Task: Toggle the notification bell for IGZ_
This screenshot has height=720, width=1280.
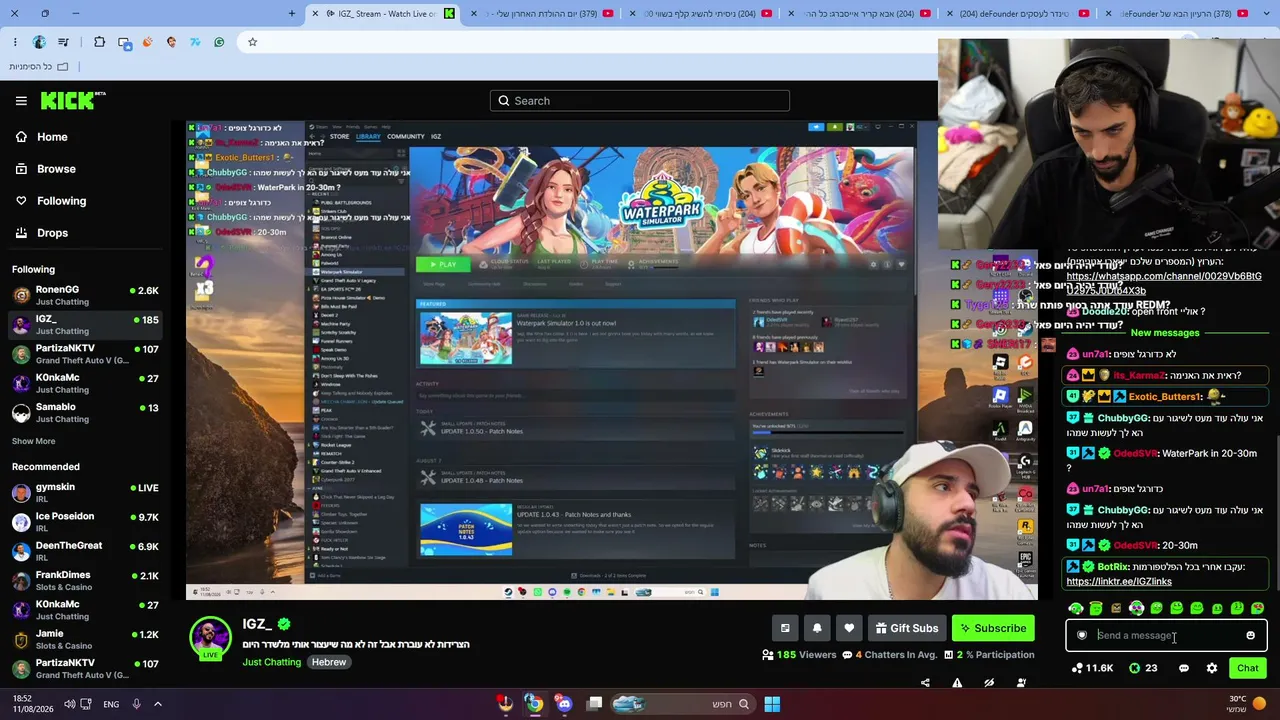Action: [817, 628]
